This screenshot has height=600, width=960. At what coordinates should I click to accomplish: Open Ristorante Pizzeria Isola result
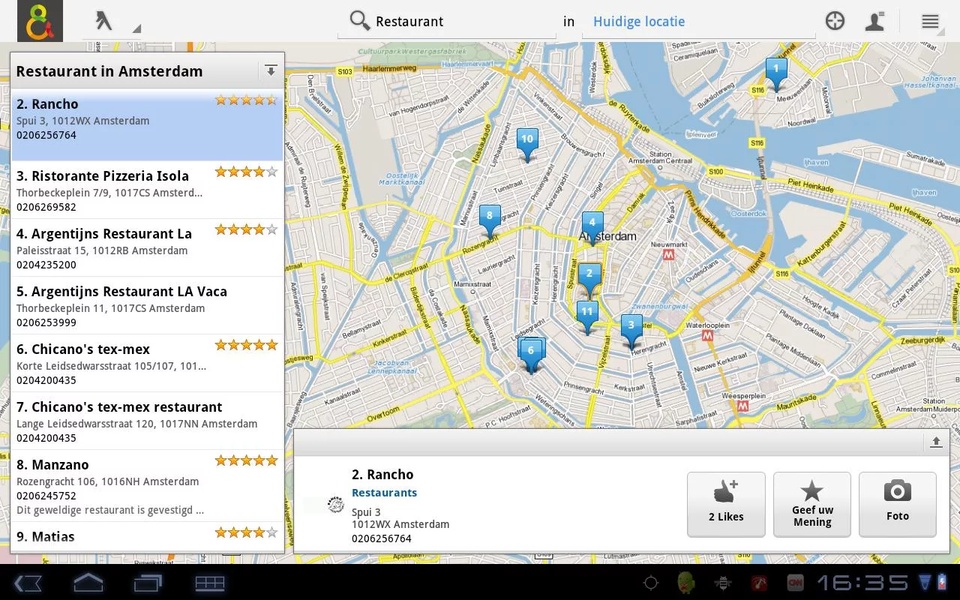click(x=147, y=190)
